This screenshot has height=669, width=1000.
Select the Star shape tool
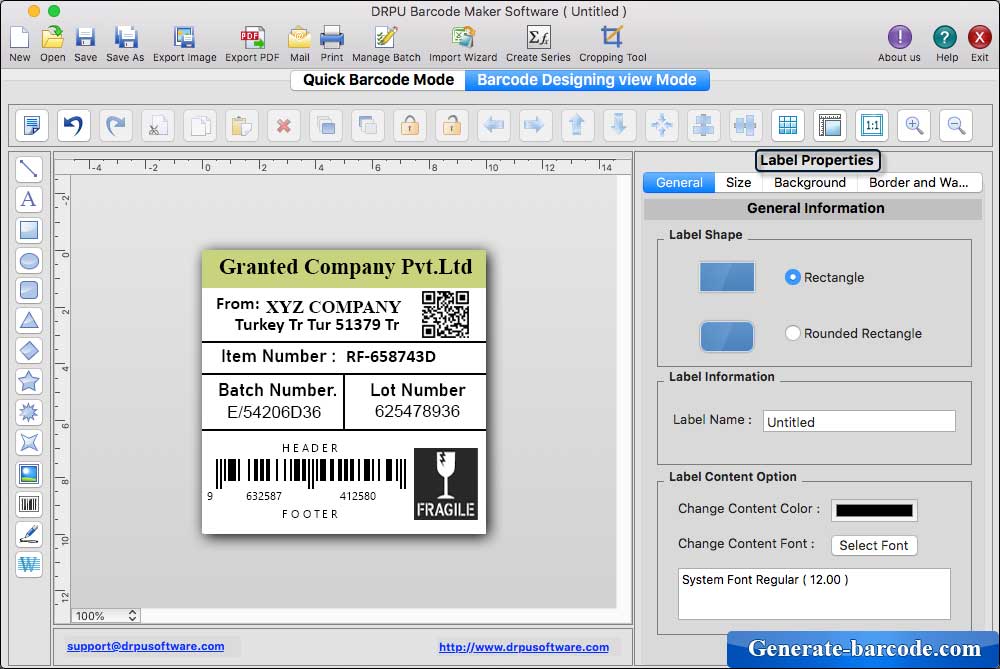pyautogui.click(x=29, y=381)
